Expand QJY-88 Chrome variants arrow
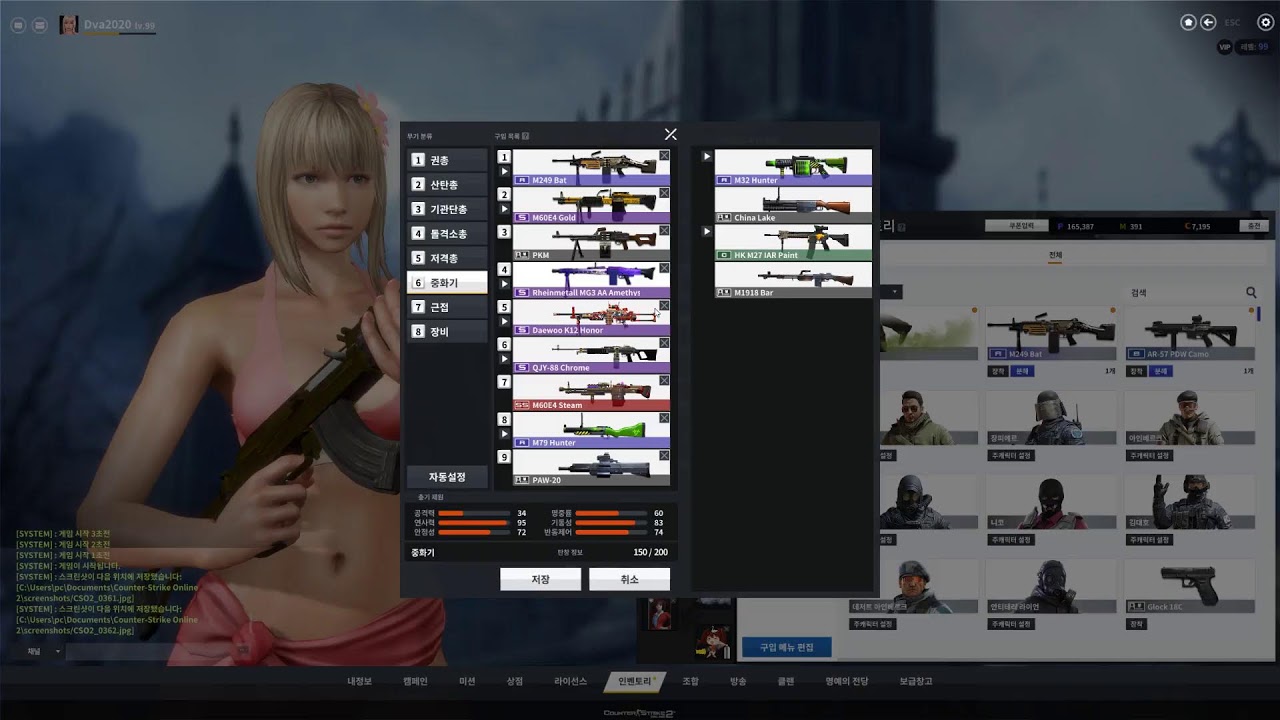The width and height of the screenshot is (1280, 720). [x=505, y=360]
